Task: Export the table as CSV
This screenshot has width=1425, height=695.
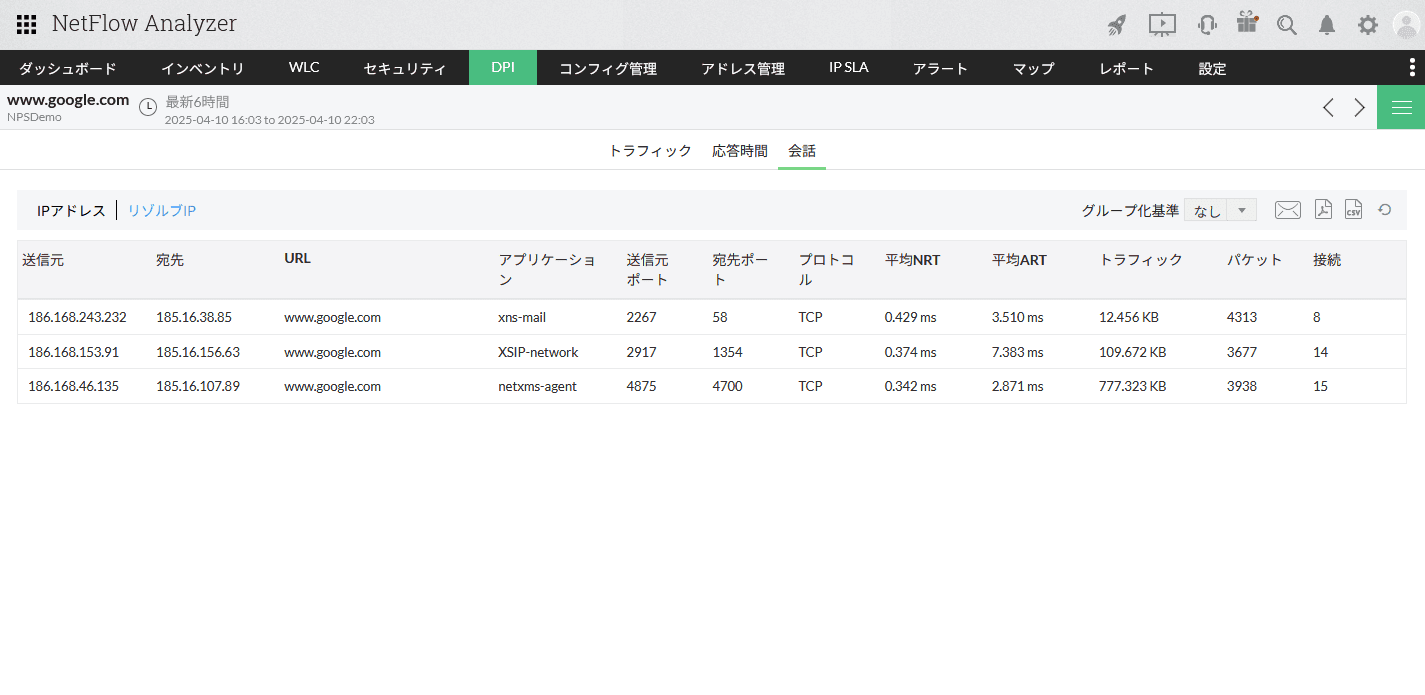Action: (x=1353, y=209)
